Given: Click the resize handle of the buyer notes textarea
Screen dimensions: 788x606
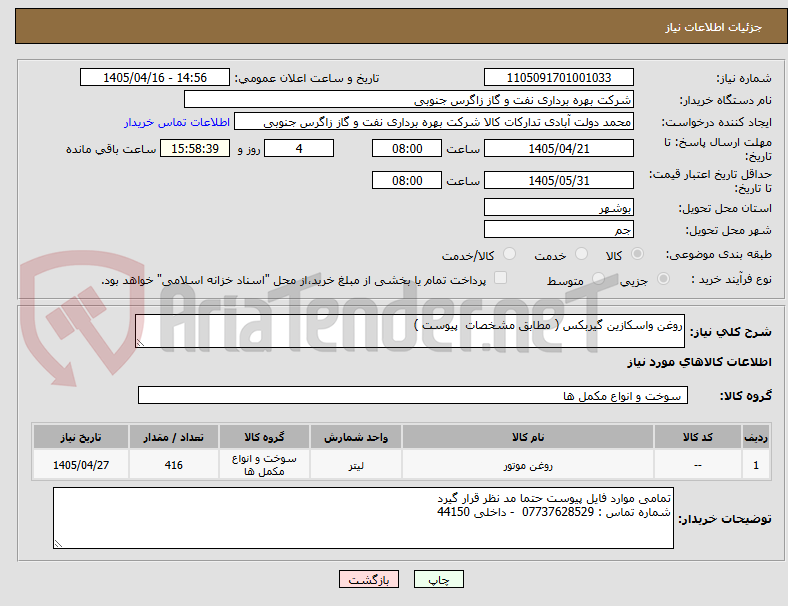Looking at the screenshot, I should [x=58, y=543].
